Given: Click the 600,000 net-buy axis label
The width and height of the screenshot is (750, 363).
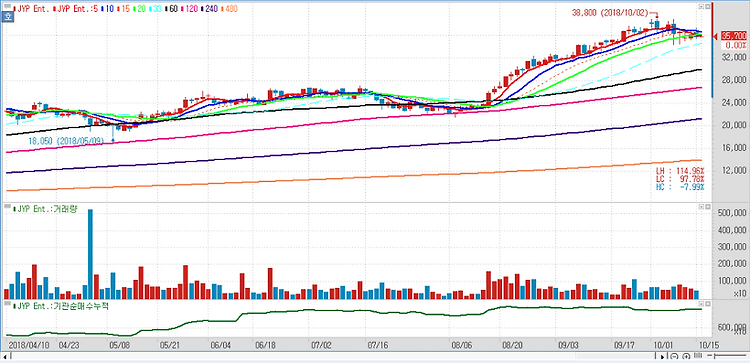Looking at the screenshot, I should [731, 327].
